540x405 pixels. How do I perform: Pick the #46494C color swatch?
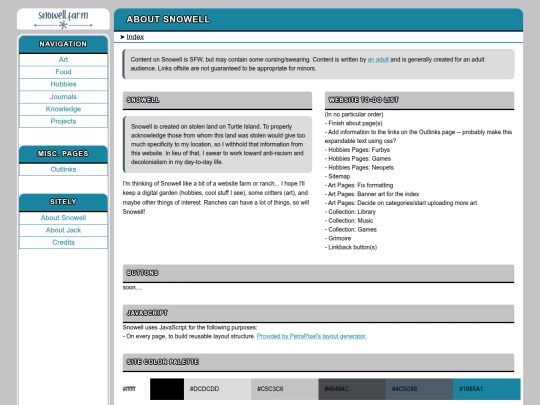(x=352, y=389)
